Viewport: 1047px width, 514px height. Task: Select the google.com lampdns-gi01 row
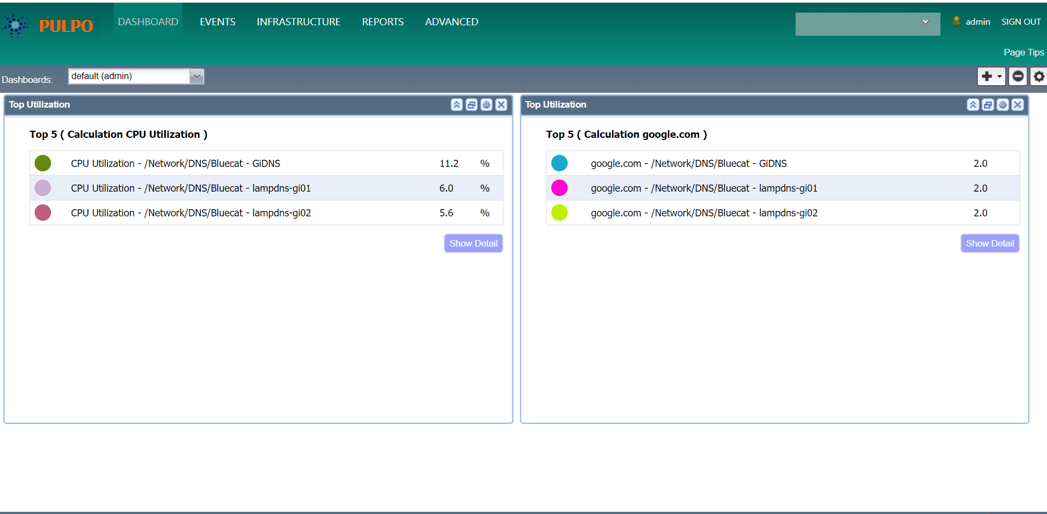(704, 188)
